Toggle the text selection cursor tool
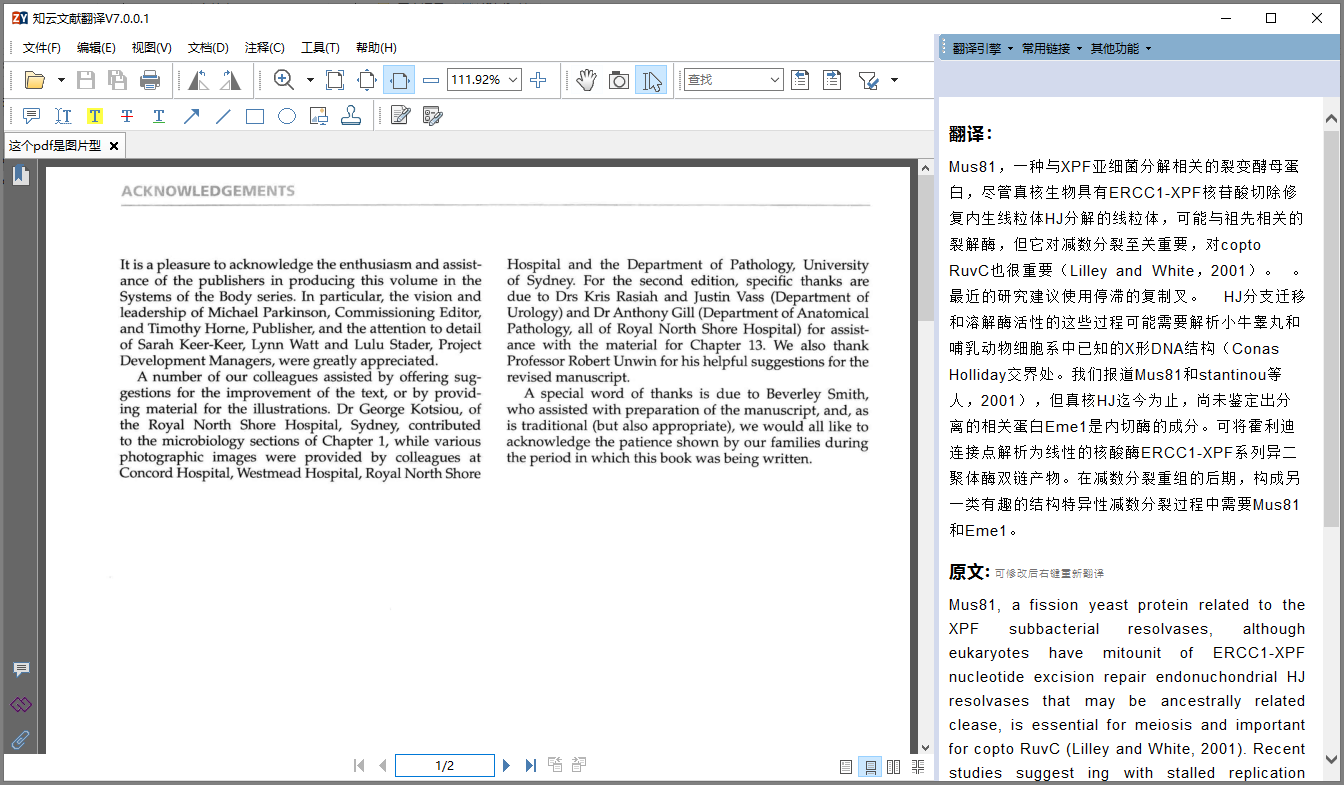This screenshot has width=1344, height=785. [x=651, y=80]
